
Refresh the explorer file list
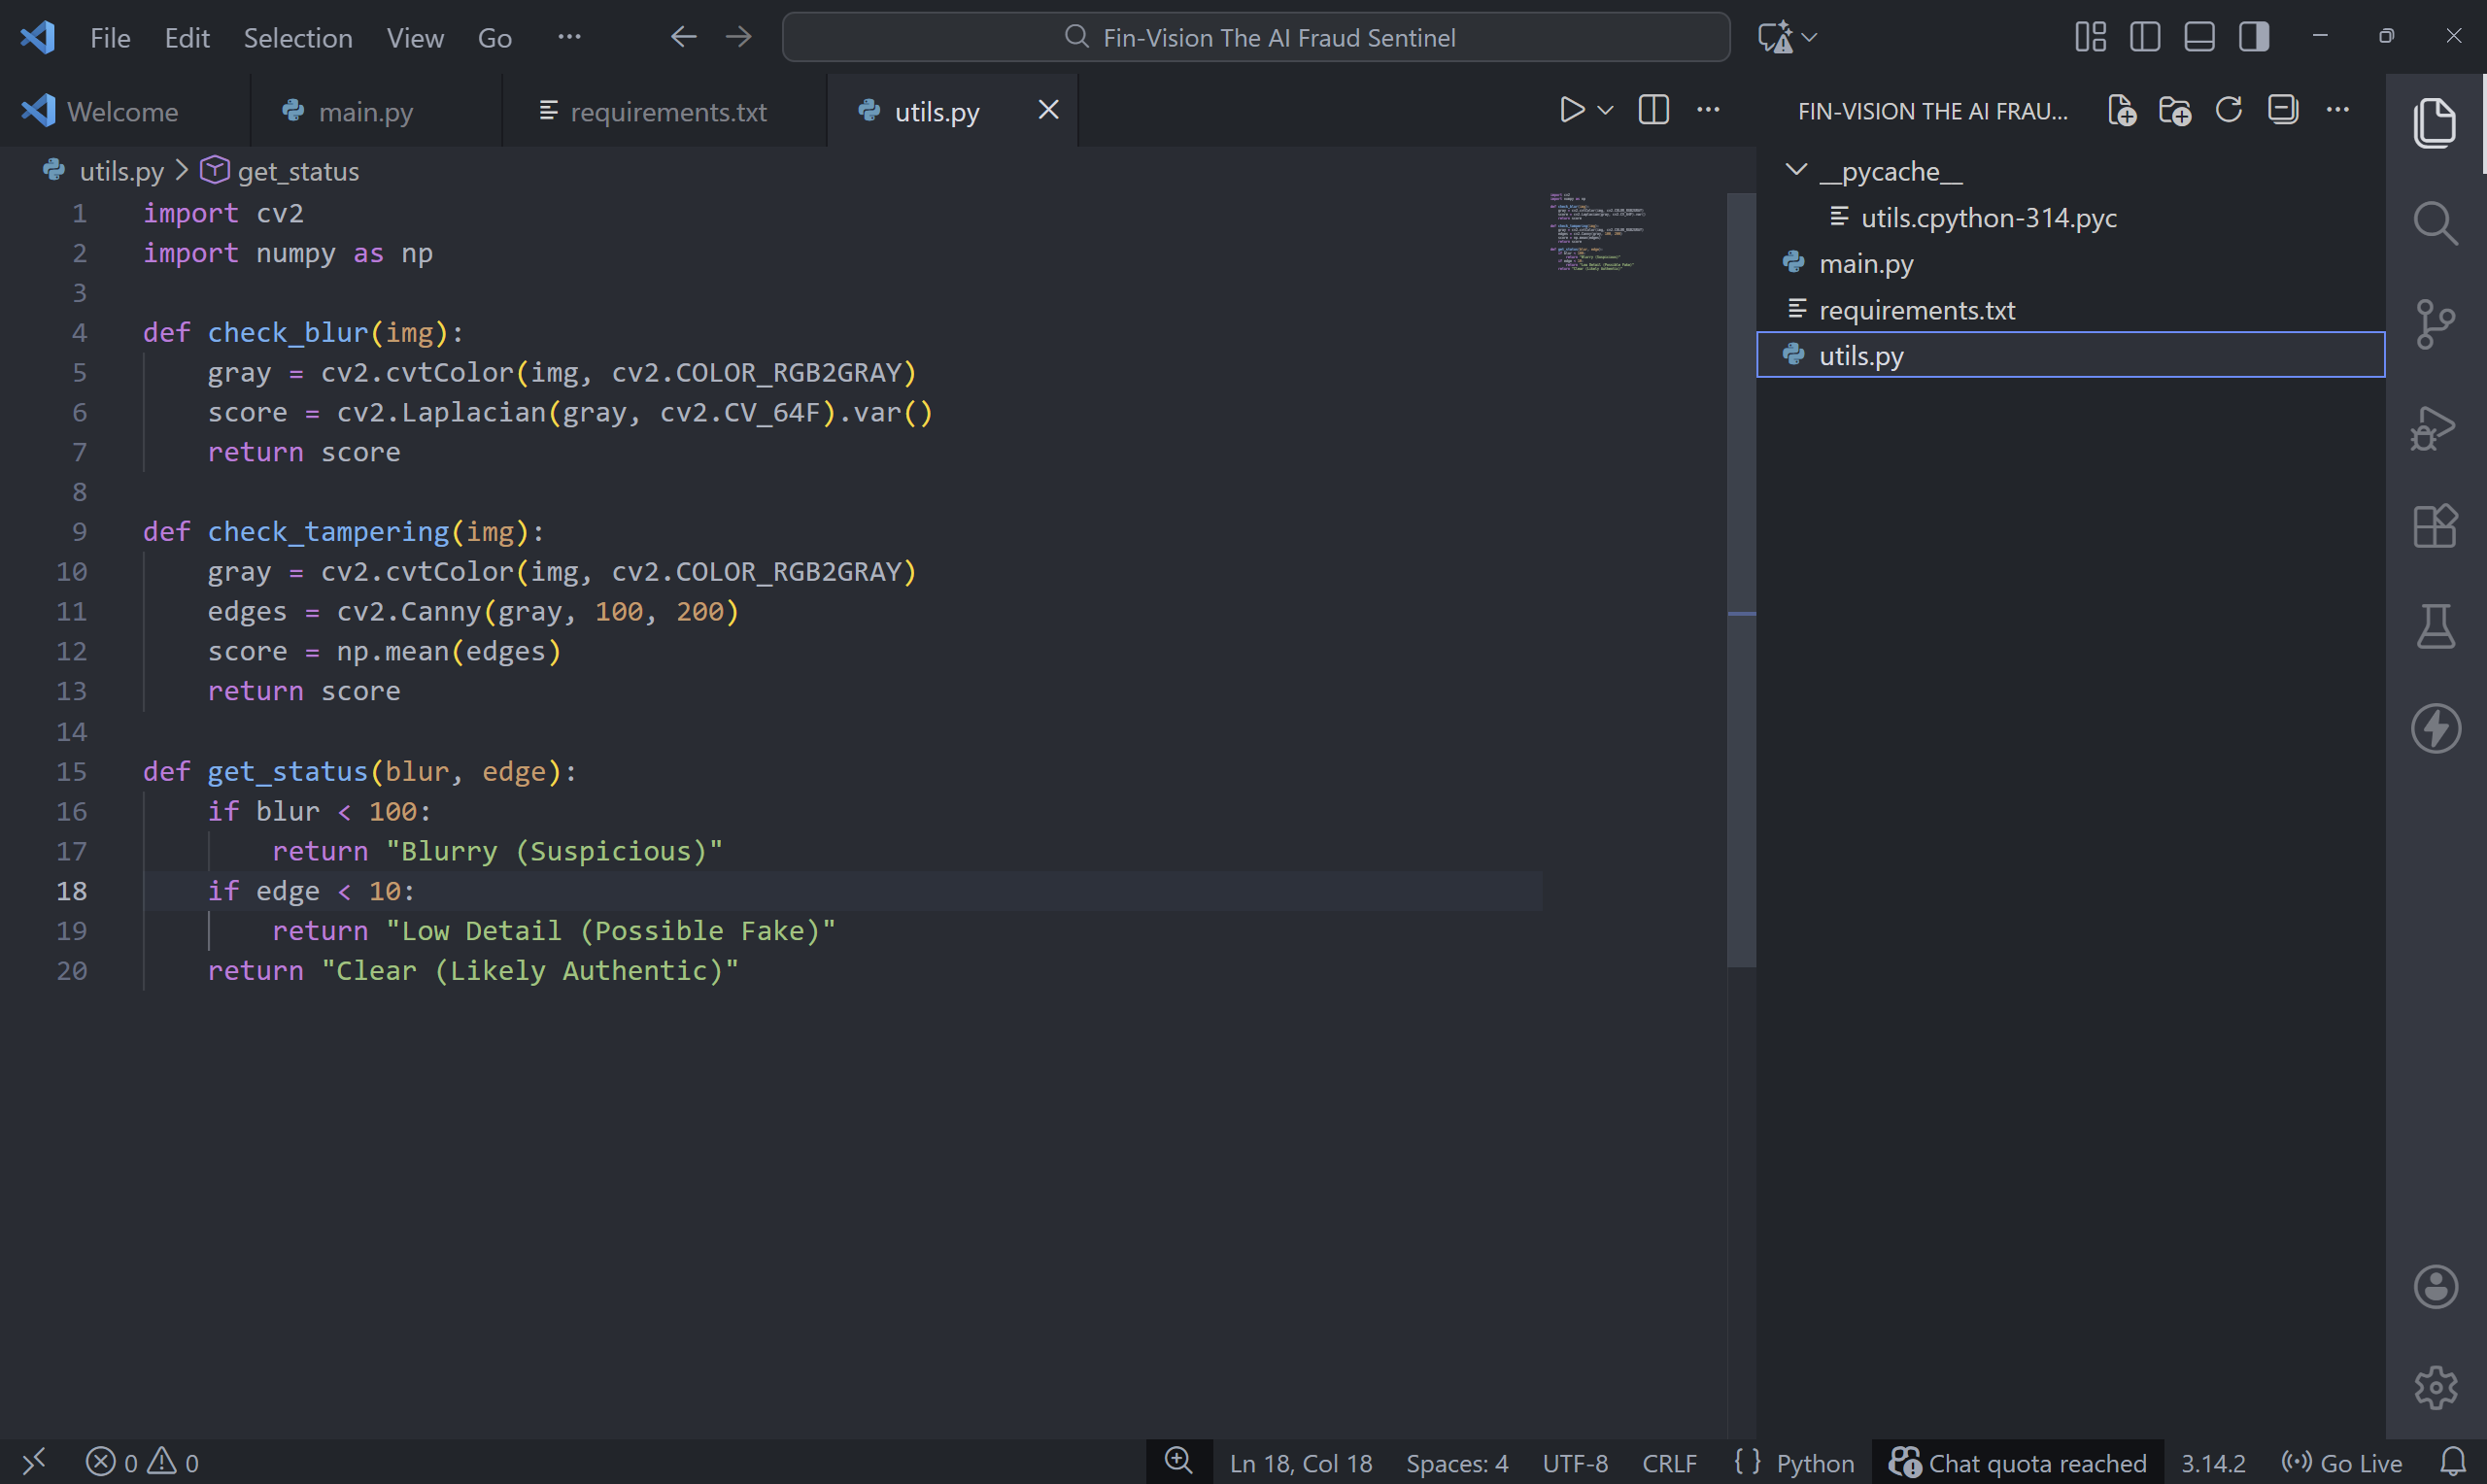click(x=2229, y=110)
